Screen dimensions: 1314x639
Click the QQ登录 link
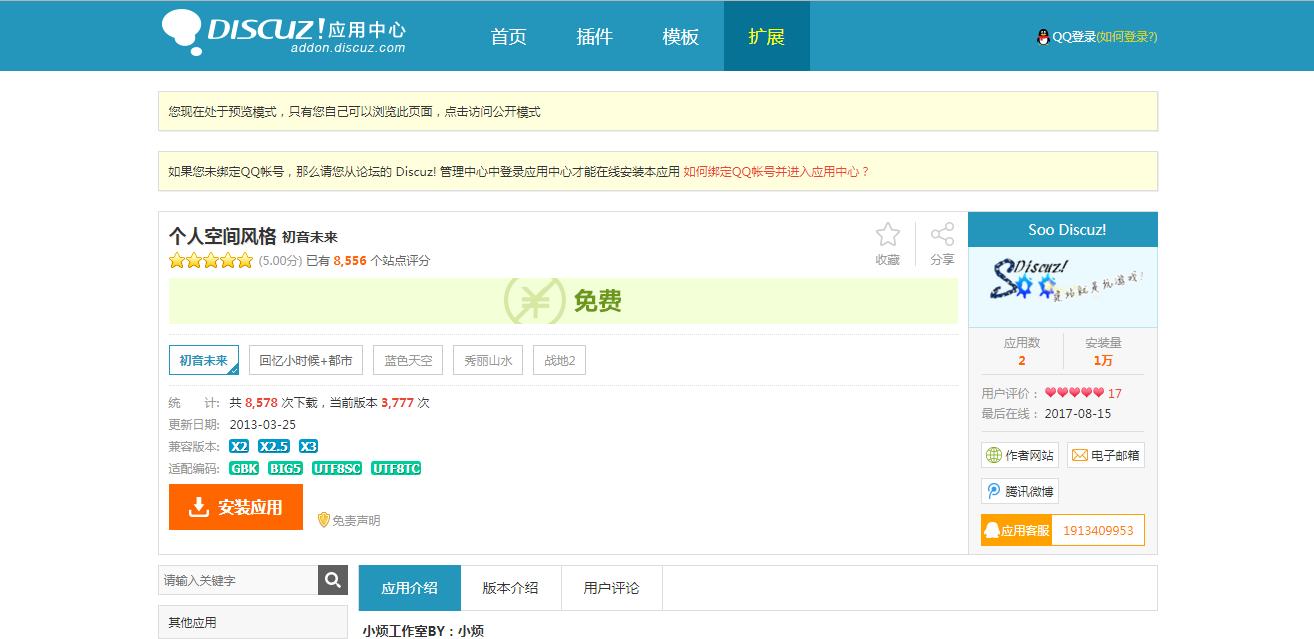(1074, 37)
